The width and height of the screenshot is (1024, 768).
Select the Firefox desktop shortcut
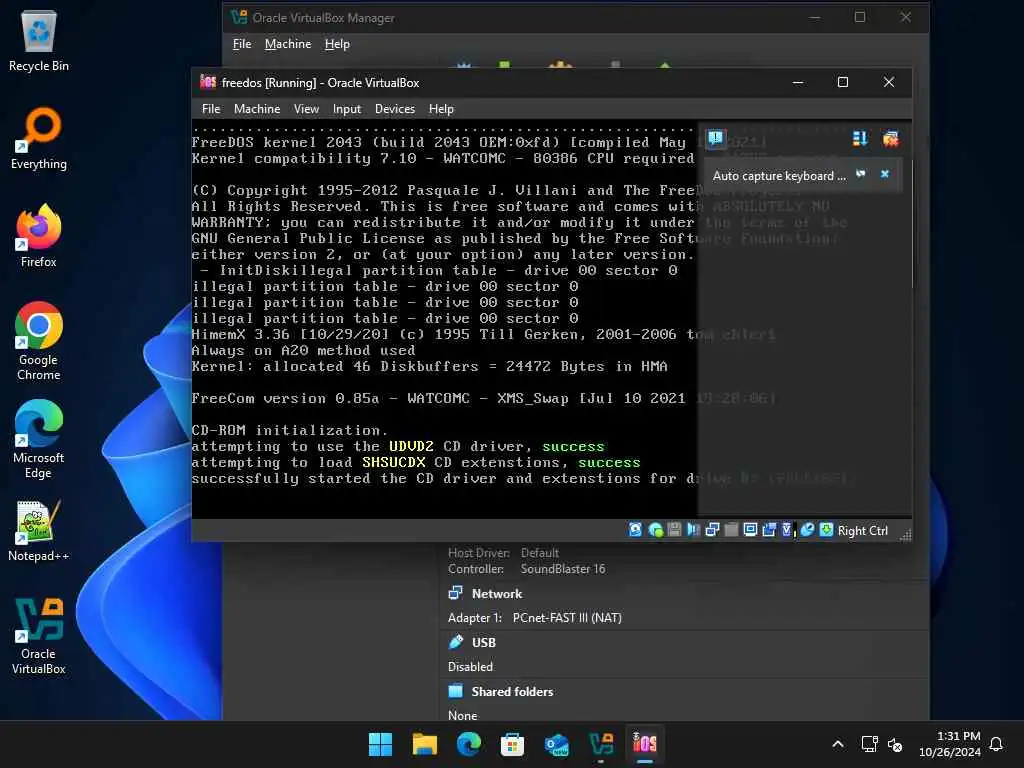tap(39, 236)
